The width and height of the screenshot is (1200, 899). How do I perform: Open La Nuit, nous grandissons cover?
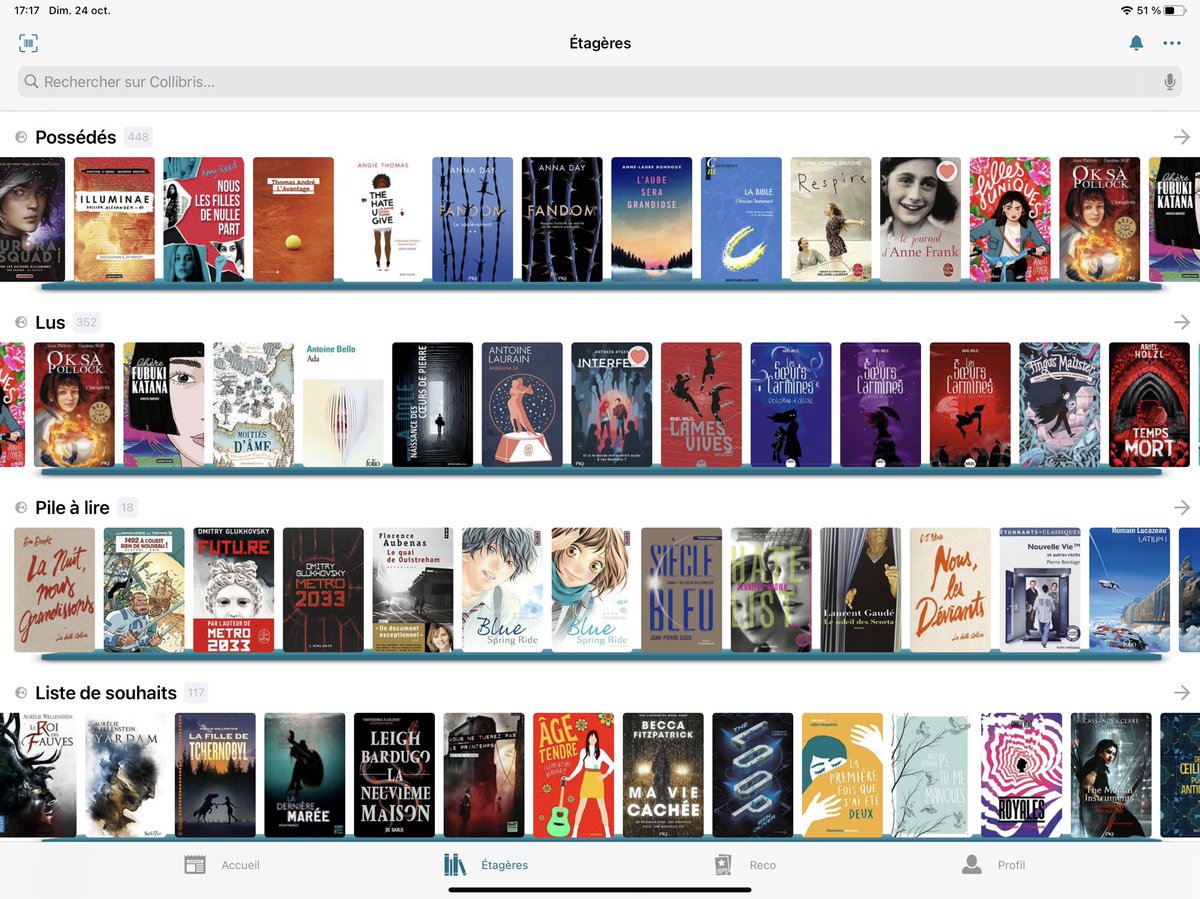[55, 590]
